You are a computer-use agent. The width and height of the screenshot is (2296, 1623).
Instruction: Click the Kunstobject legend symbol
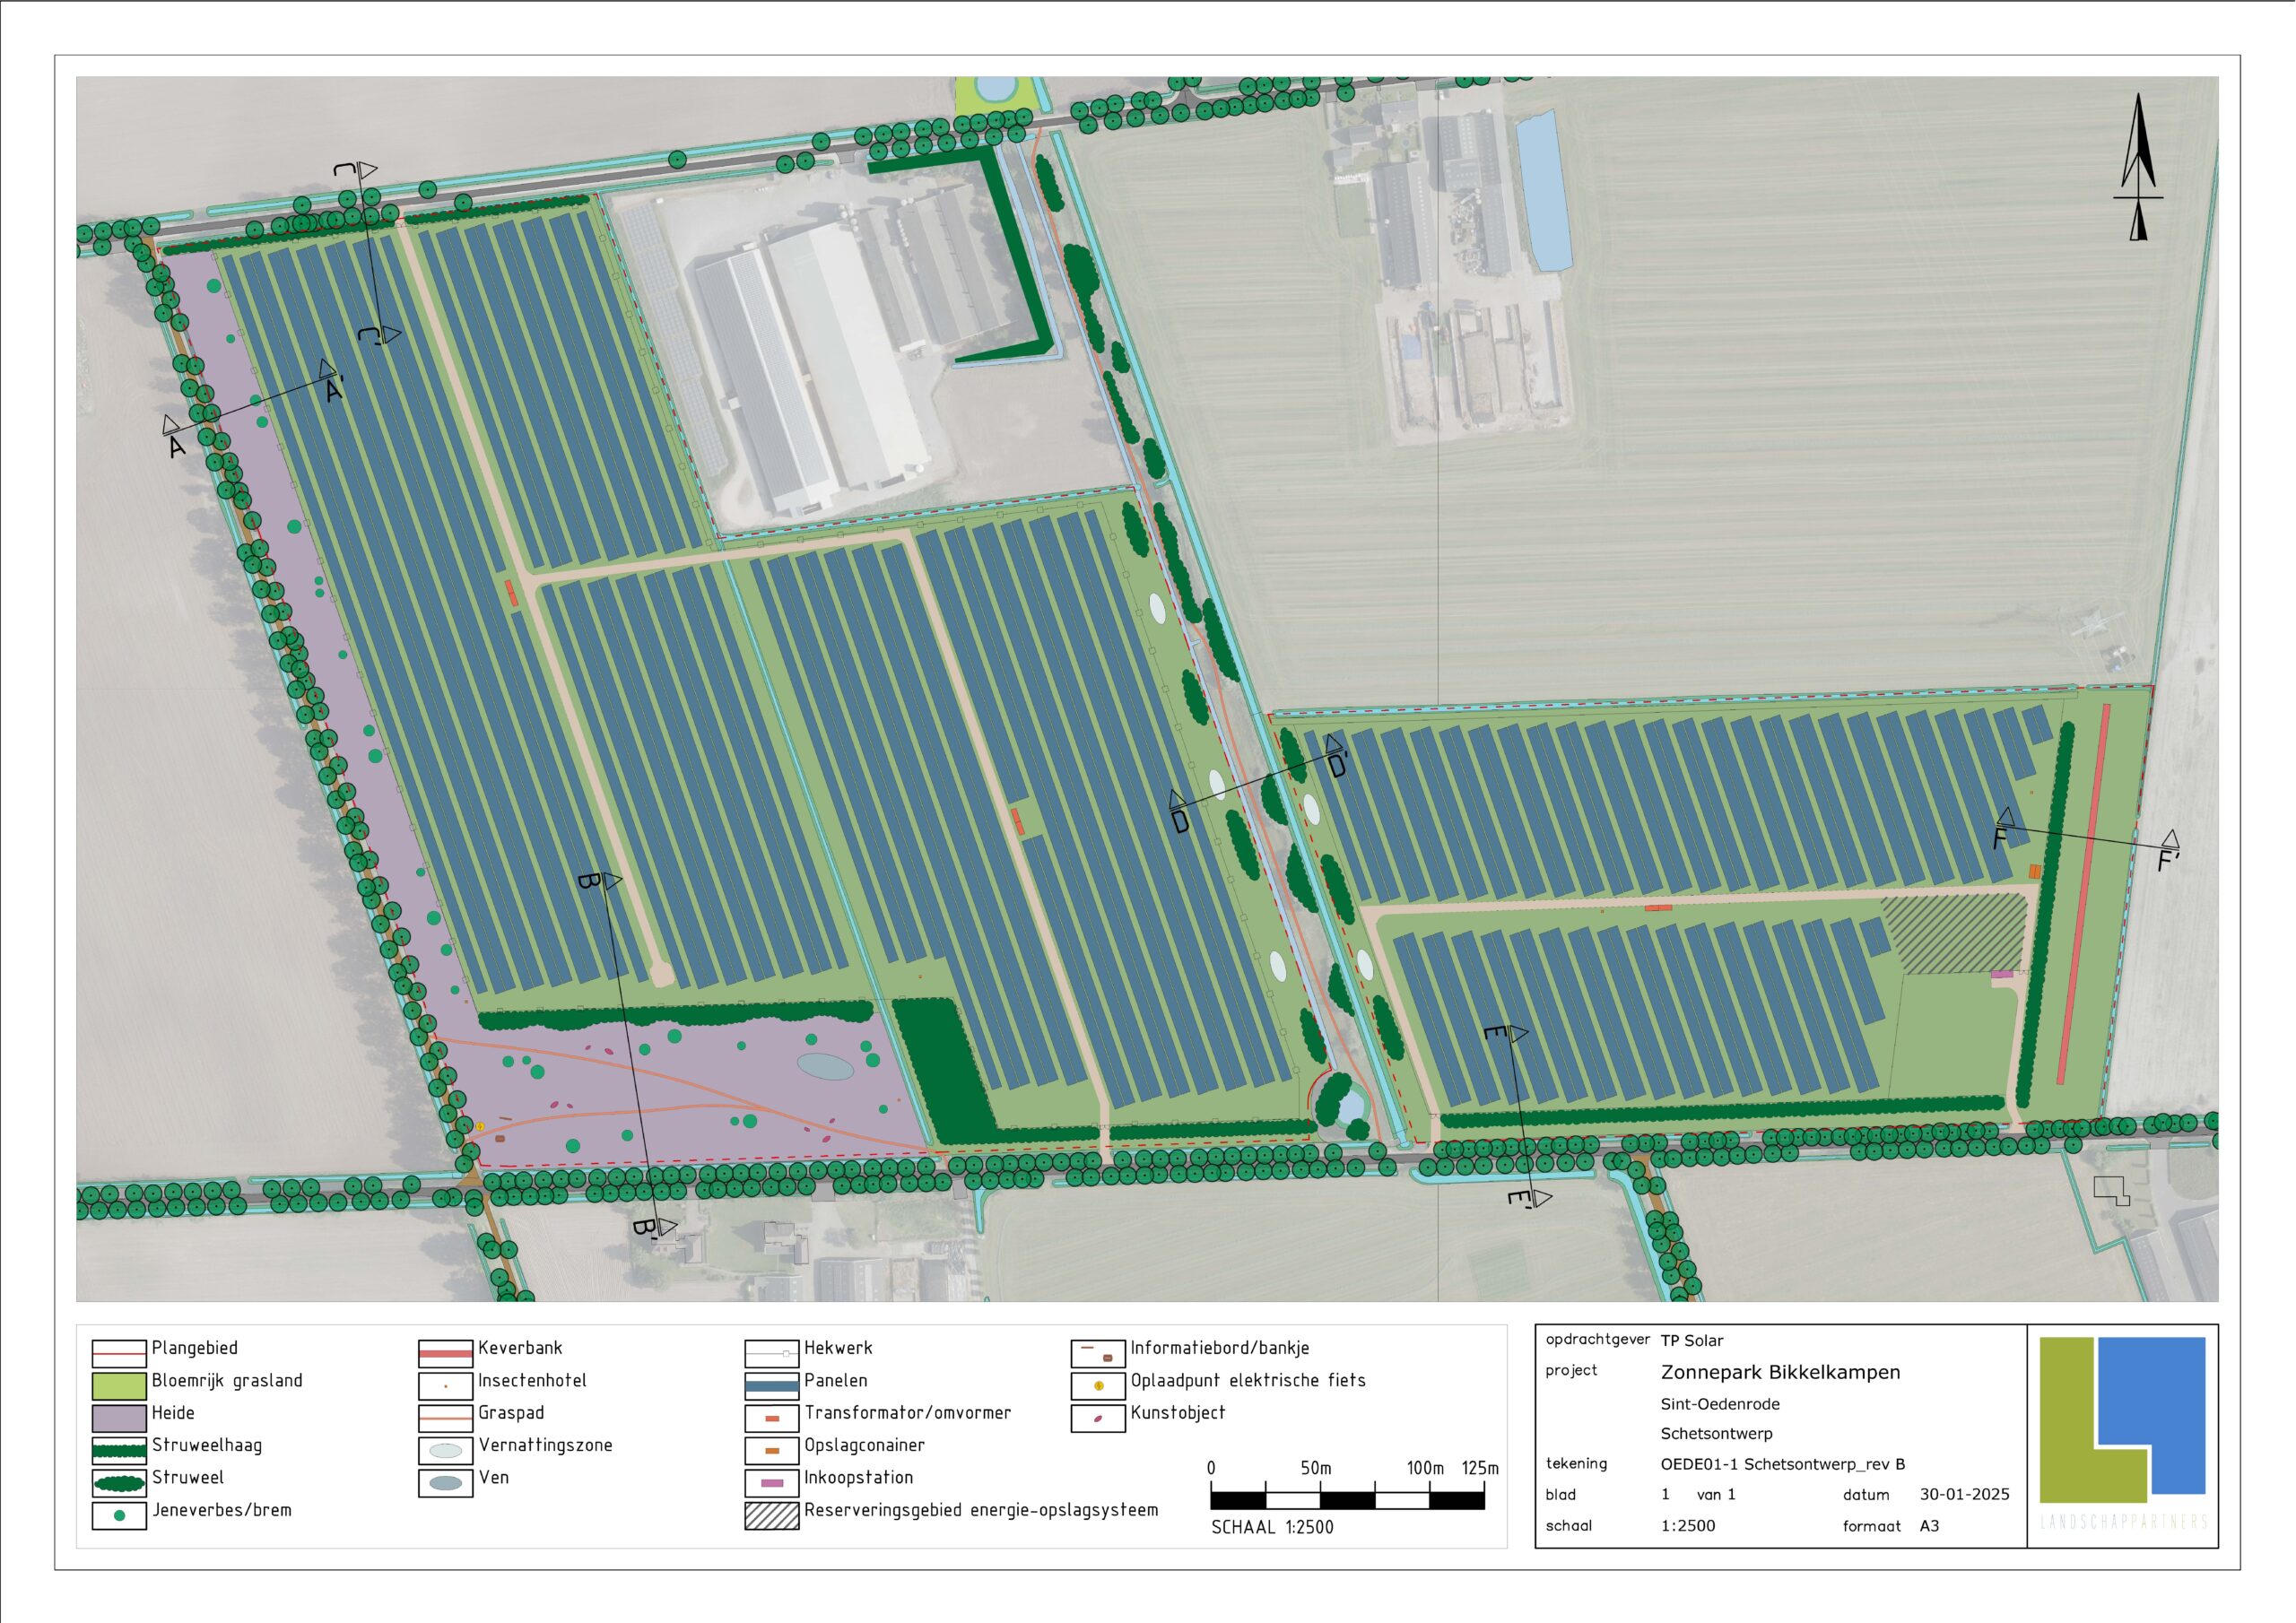[x=1098, y=1419]
